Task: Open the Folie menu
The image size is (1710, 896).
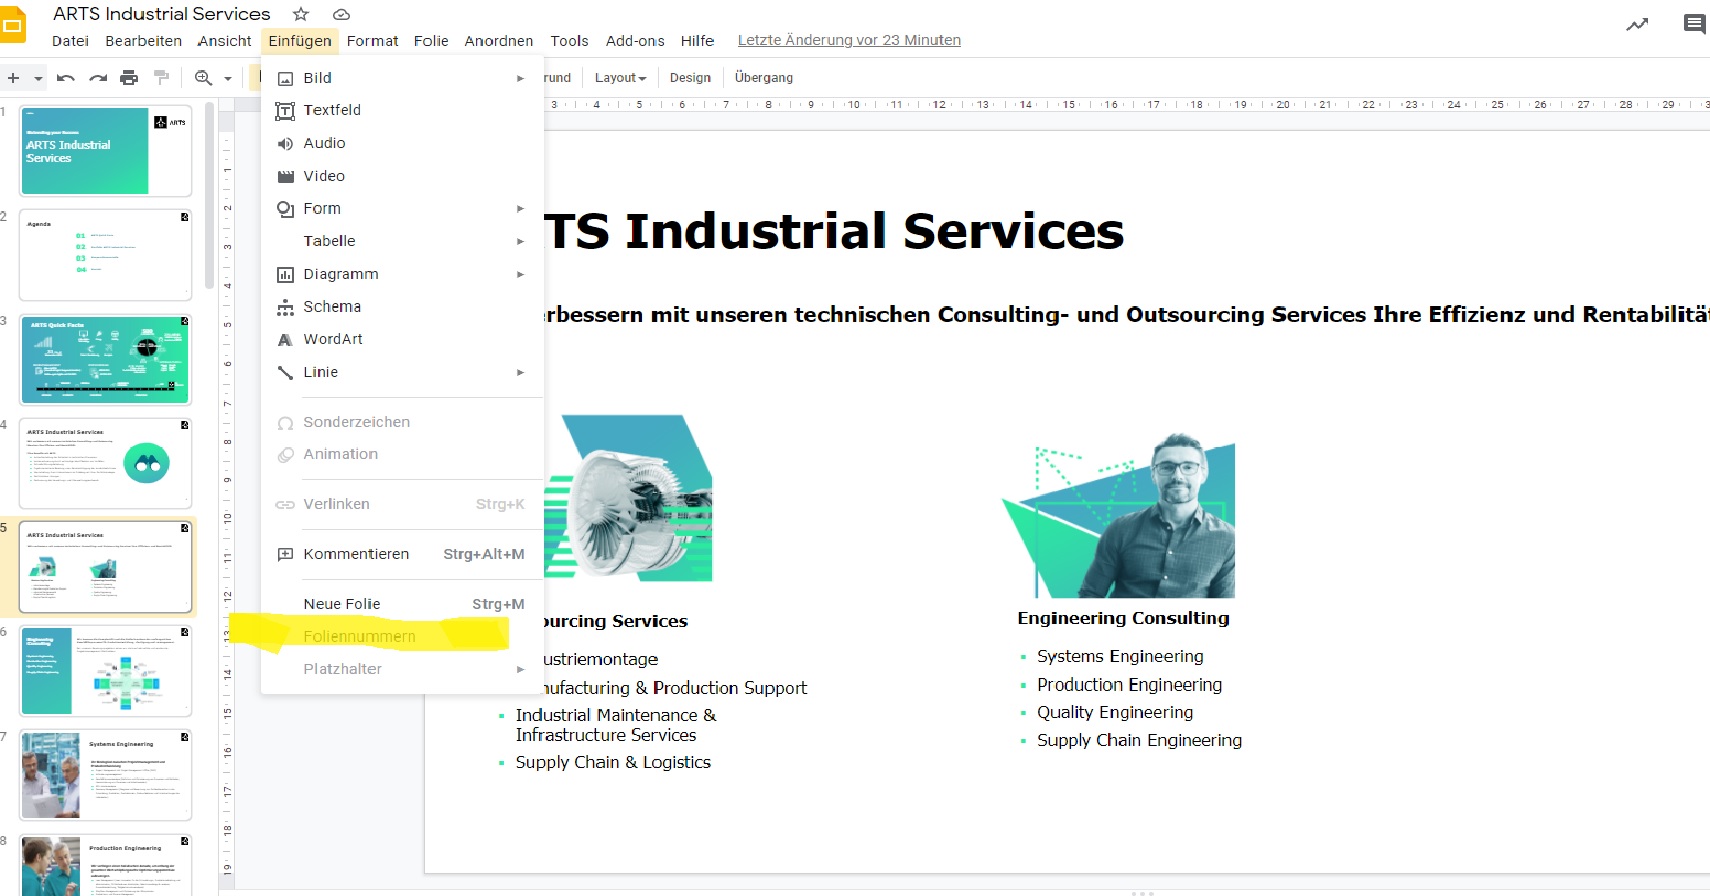Action: (431, 41)
